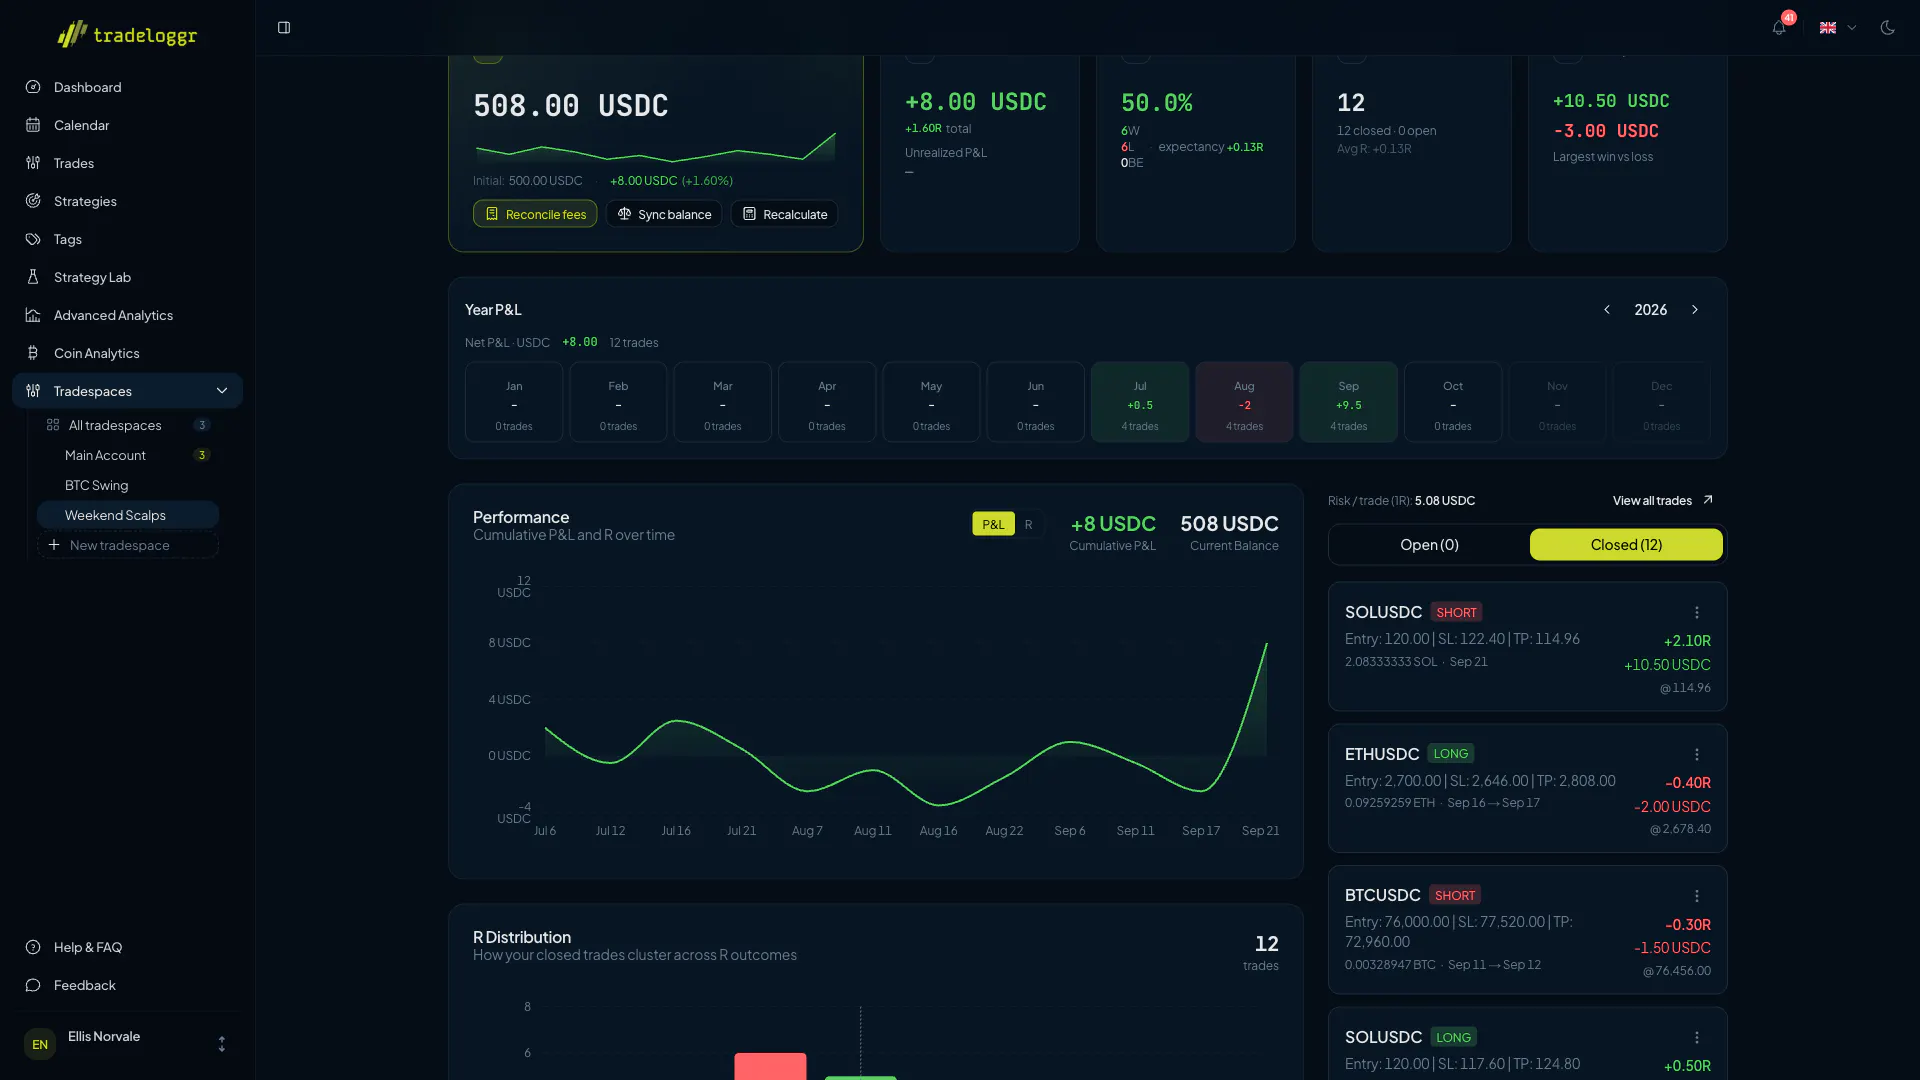Go to the next year arrow
Viewport: 1920px width, 1080px height.
[x=1695, y=310]
